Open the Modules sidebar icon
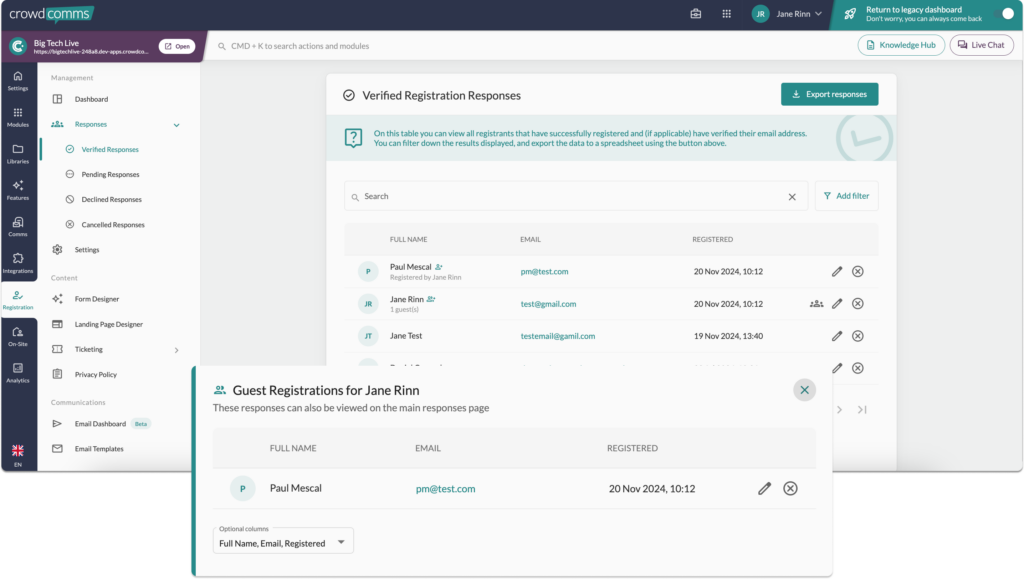Screen dimensions: 1024x579 coord(18,117)
